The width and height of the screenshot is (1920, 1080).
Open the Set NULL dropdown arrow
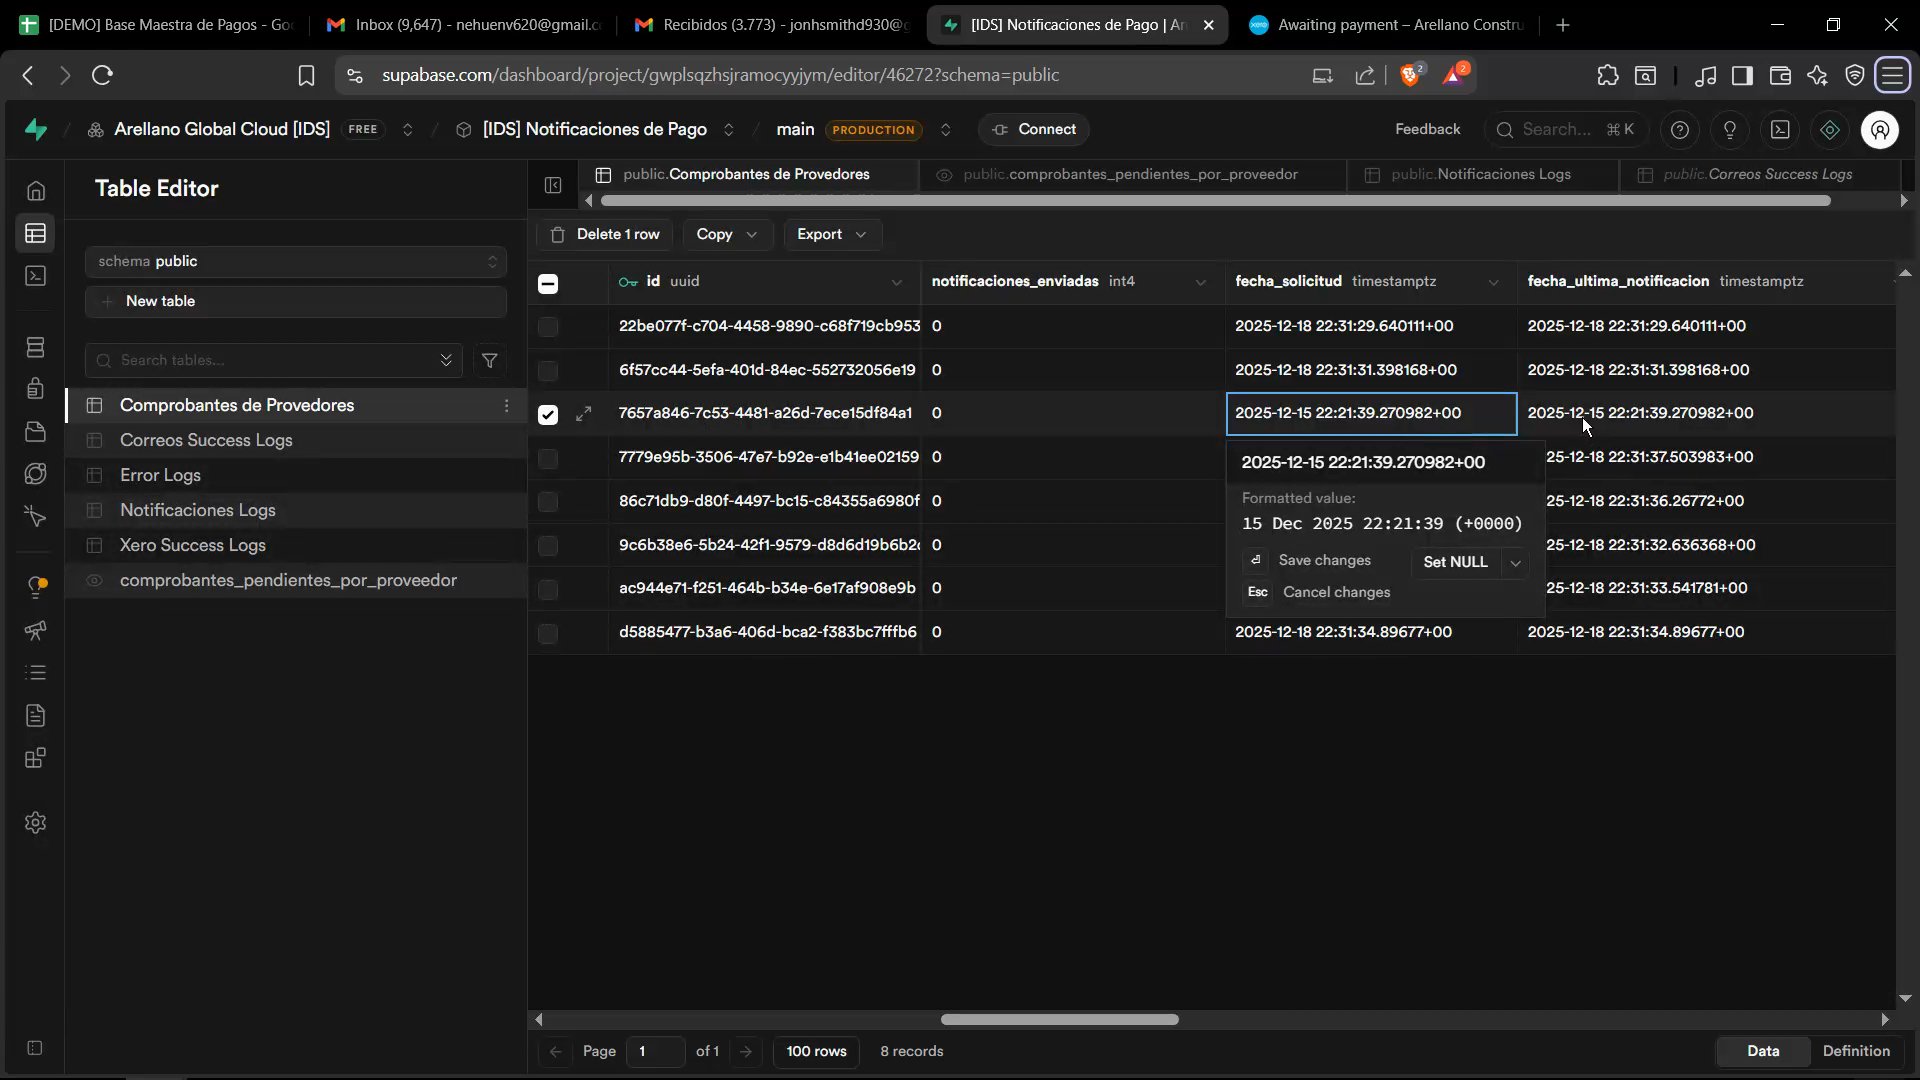[1516, 563]
